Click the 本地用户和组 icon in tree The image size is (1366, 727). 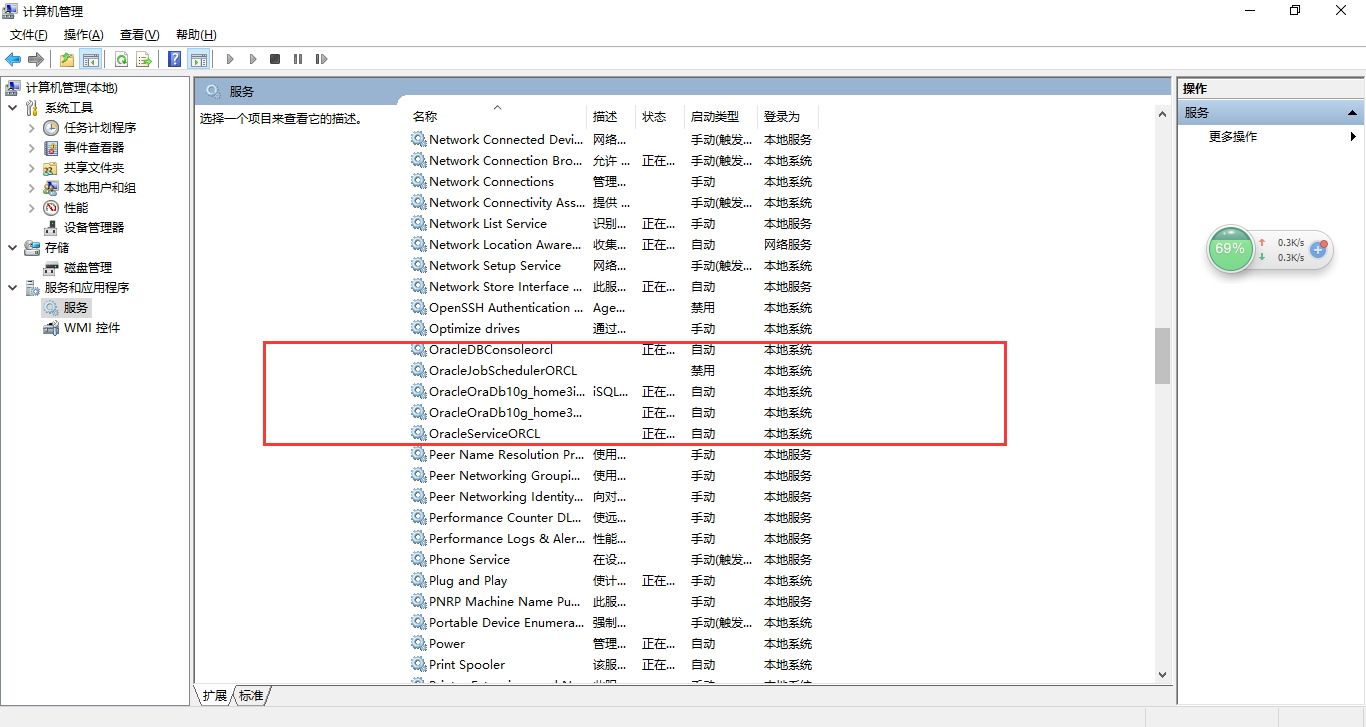51,188
